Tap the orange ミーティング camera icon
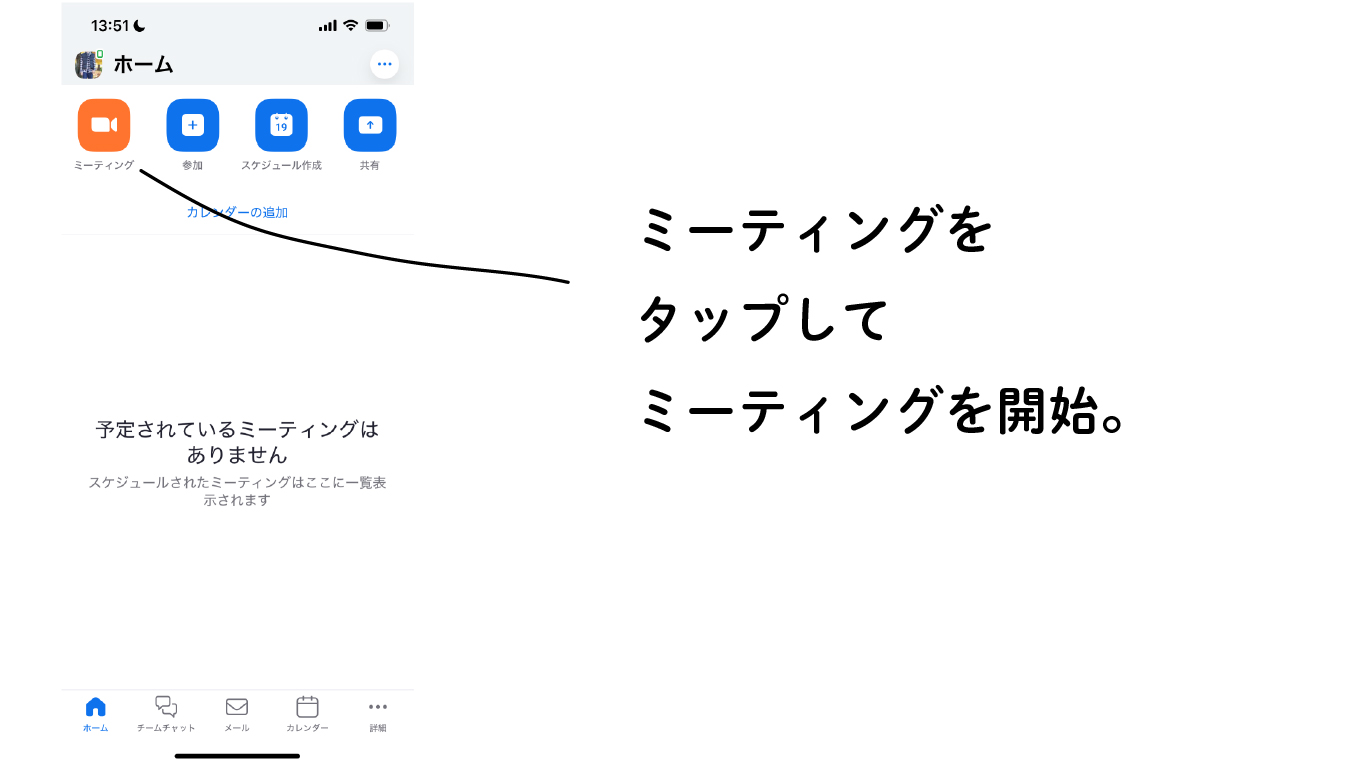Image resolution: width=1367 pixels, height=768 pixels. coord(104,125)
